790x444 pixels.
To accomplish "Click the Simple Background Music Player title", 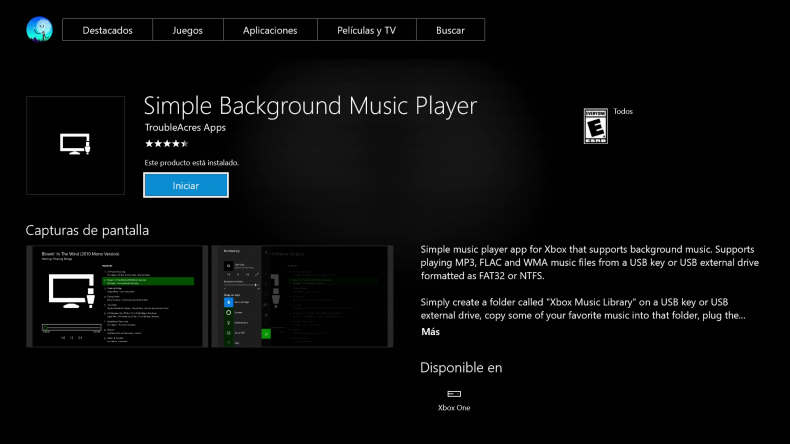I will [310, 106].
